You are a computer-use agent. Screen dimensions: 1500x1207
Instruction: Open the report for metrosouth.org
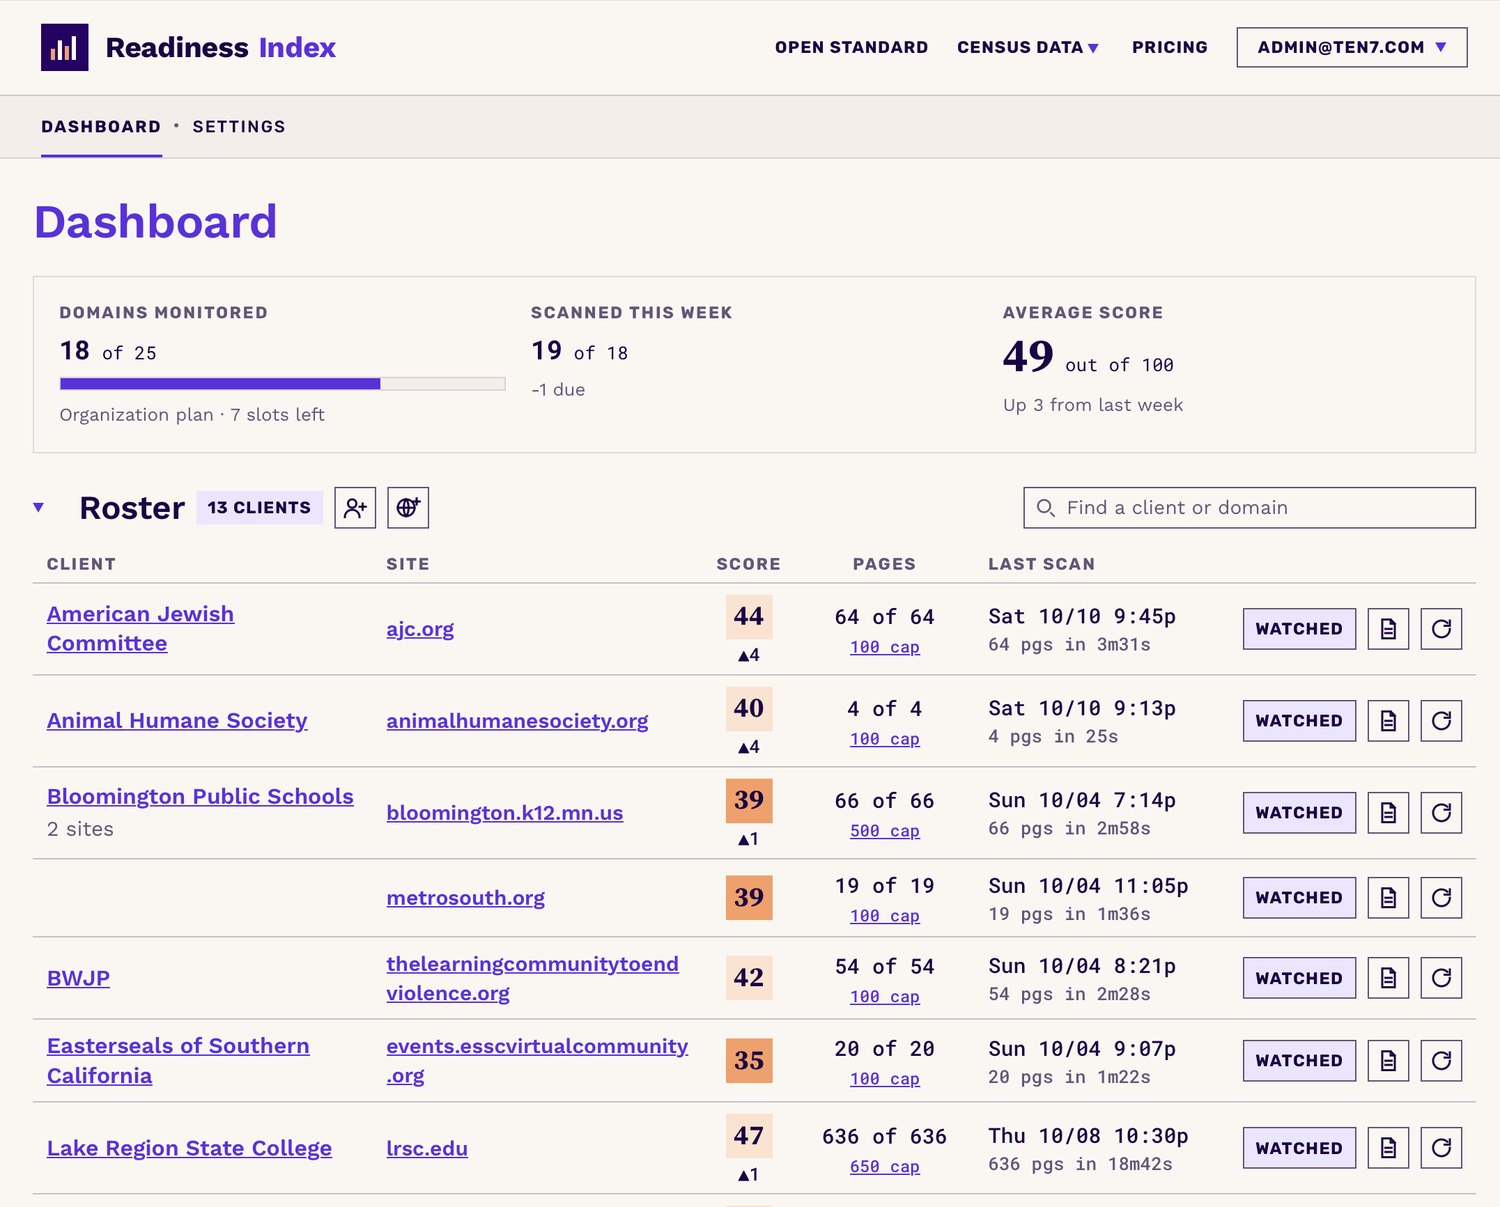click(1388, 898)
